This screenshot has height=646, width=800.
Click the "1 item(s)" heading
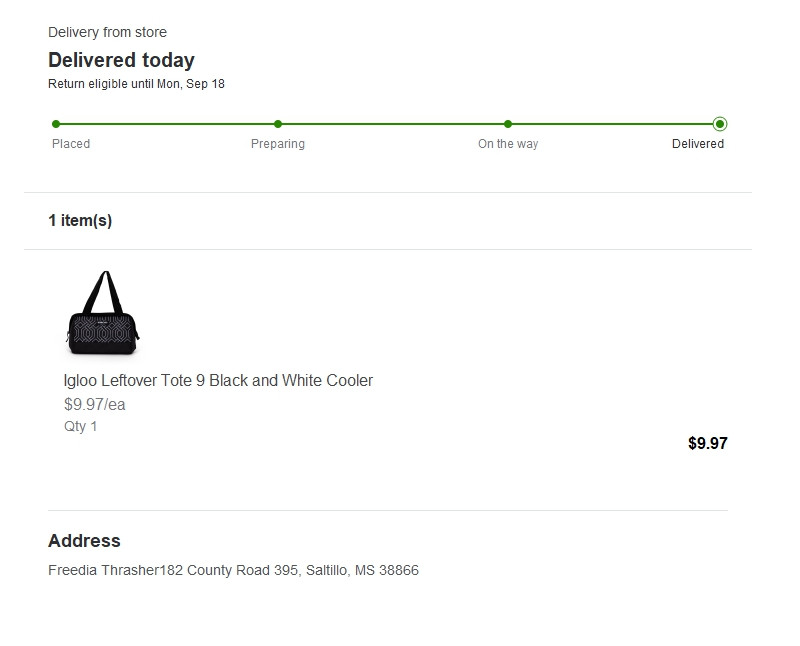click(80, 221)
